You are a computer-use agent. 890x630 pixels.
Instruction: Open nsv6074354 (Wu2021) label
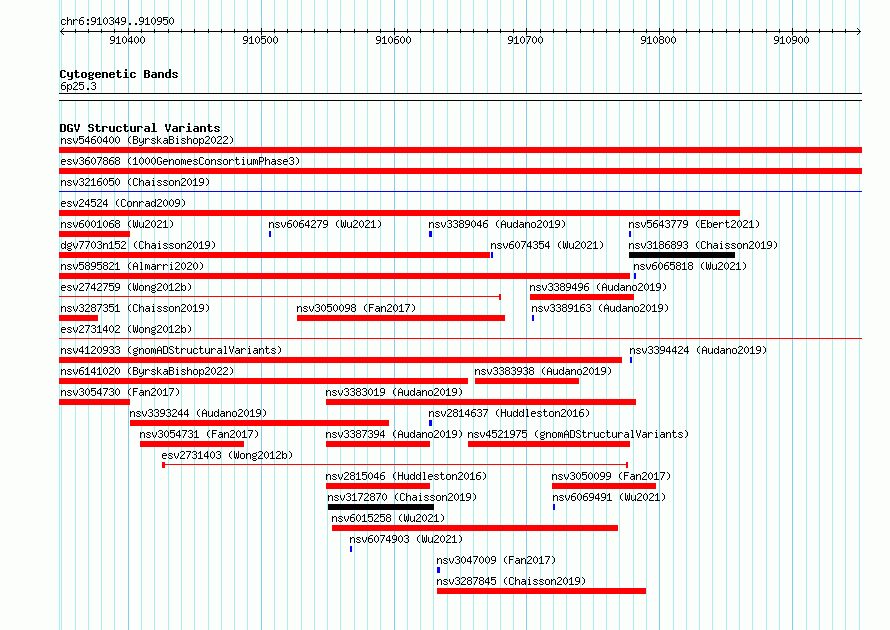pyautogui.click(x=547, y=245)
